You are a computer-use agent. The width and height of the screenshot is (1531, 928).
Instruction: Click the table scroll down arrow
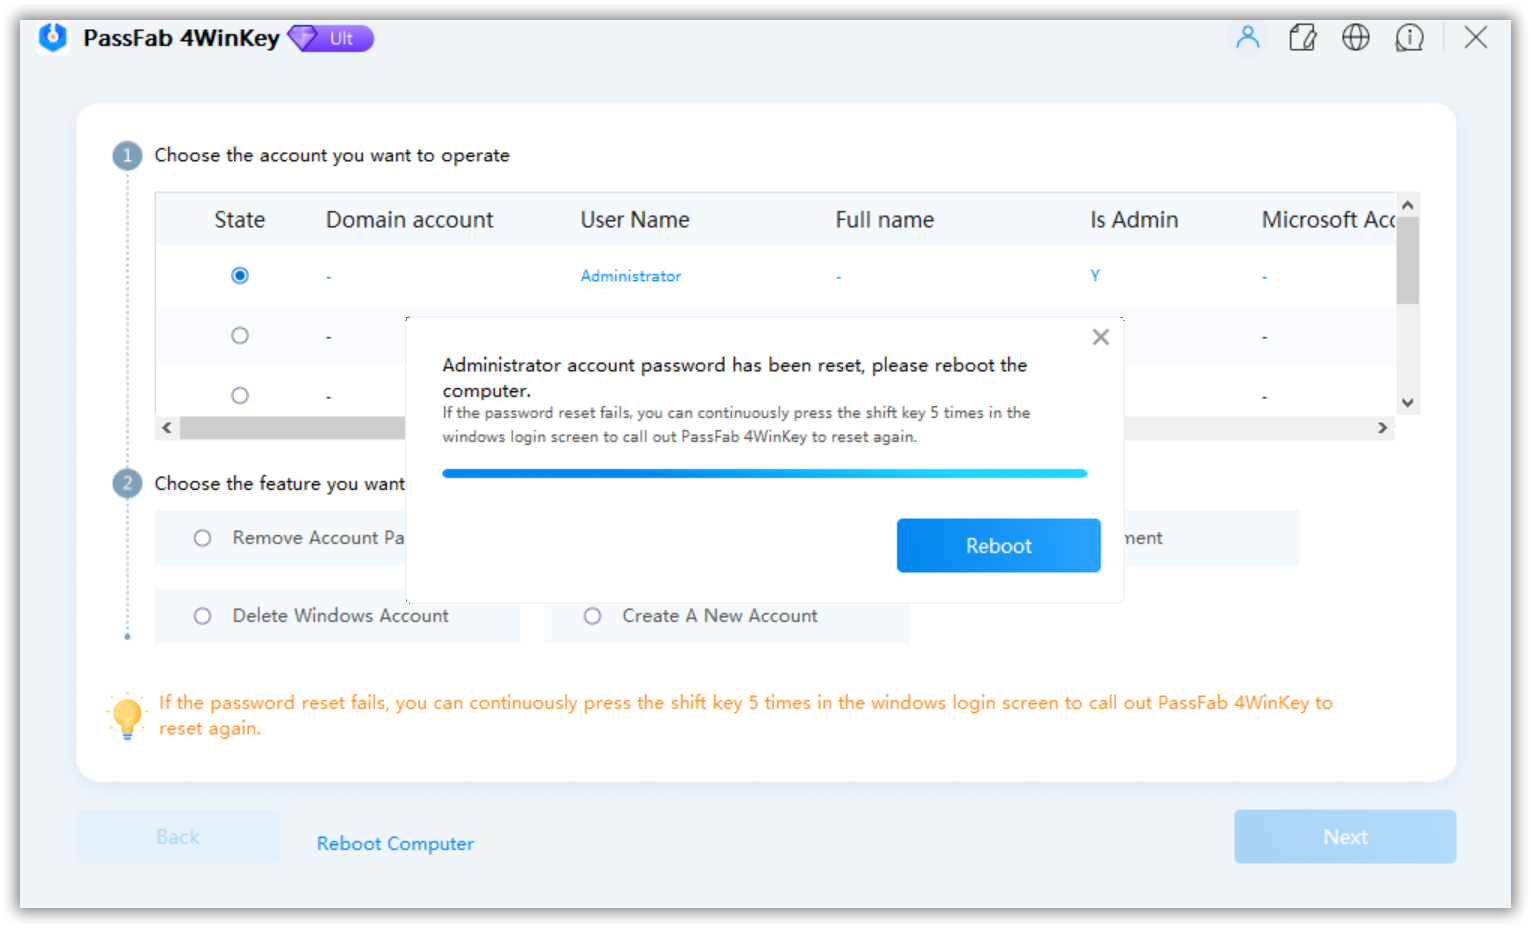[1407, 402]
